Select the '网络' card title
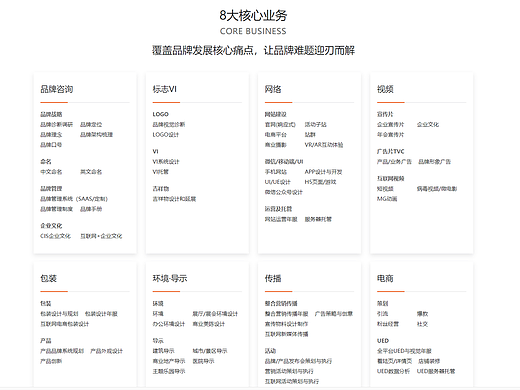This screenshot has height=390, width=520. tap(273, 89)
